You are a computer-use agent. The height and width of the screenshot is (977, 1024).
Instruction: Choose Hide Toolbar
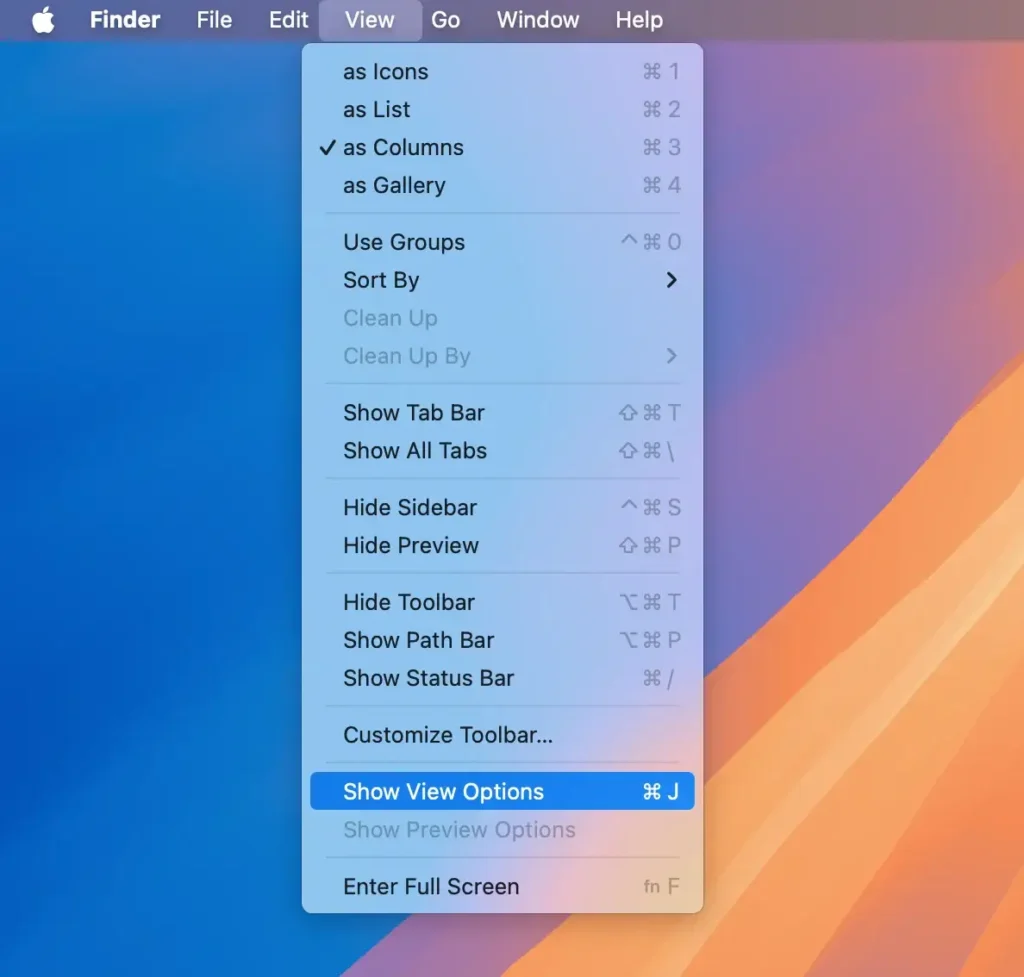pyautogui.click(x=502, y=602)
